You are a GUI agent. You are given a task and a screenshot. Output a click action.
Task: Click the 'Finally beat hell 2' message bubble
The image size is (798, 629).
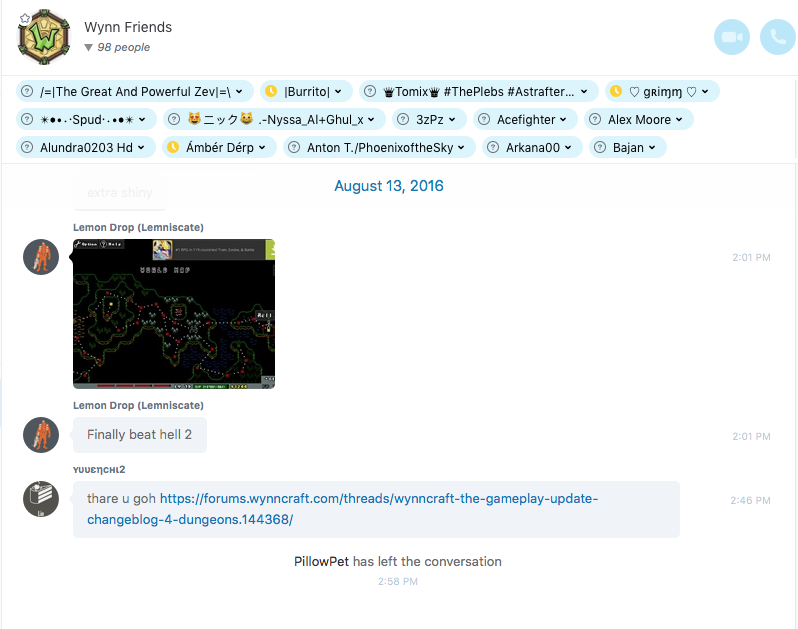pyautogui.click(x=140, y=435)
